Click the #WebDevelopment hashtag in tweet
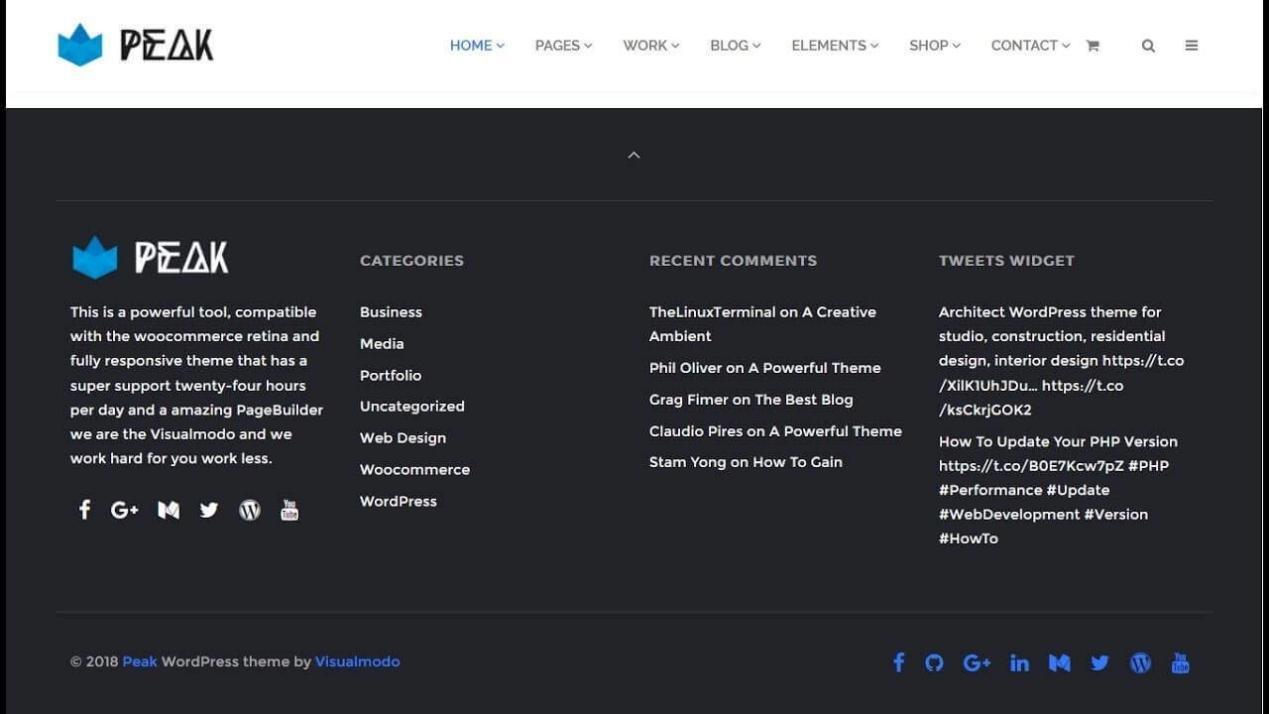 (x=1009, y=515)
